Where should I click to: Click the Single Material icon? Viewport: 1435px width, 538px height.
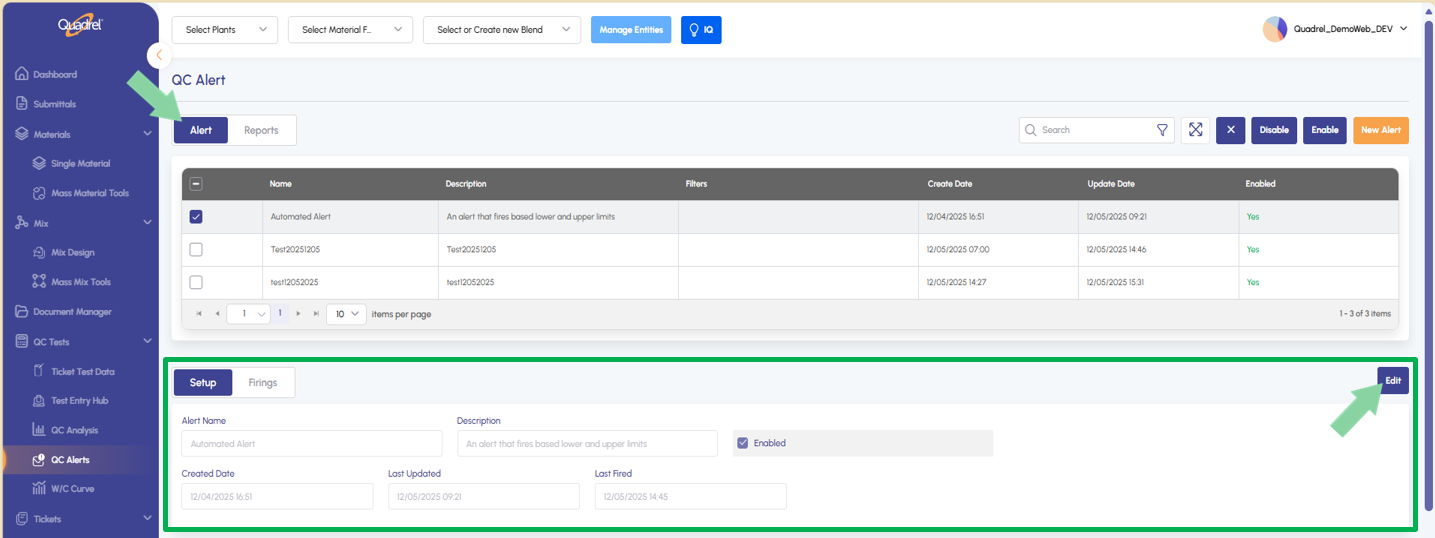coord(39,163)
